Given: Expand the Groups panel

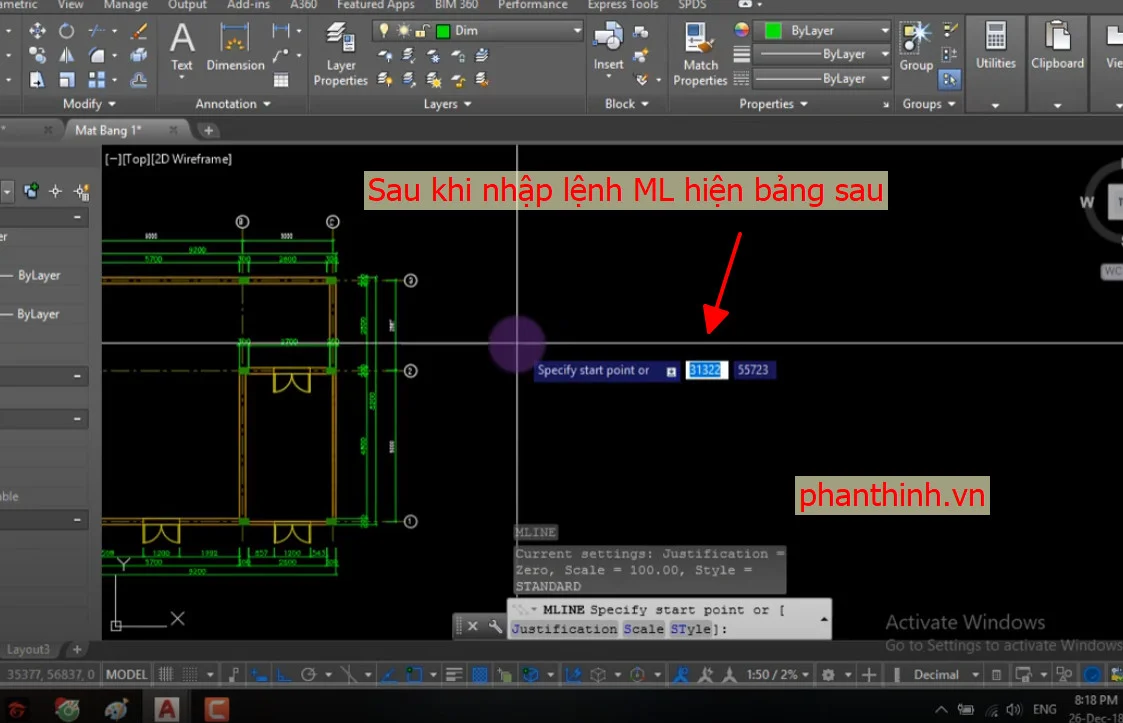Looking at the screenshot, I should (929, 104).
